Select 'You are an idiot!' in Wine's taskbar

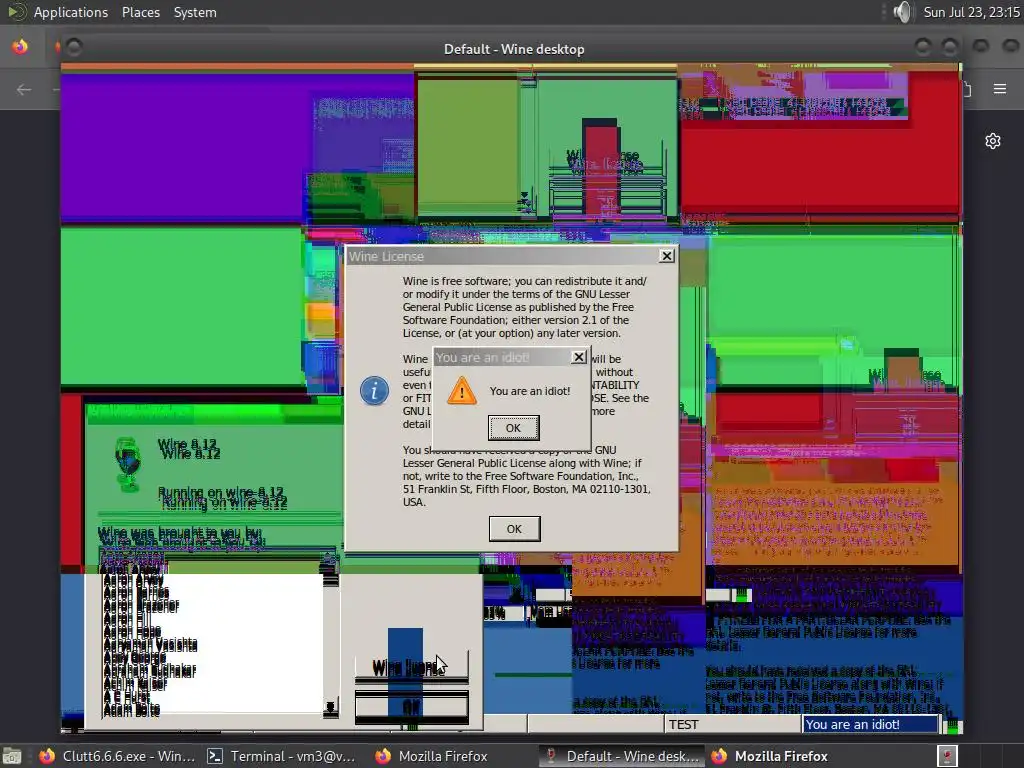pos(871,724)
